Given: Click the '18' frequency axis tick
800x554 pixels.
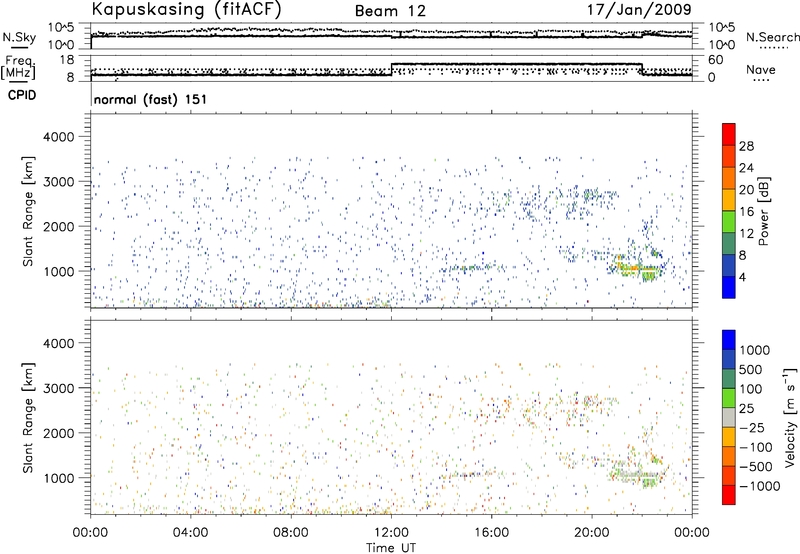Looking at the screenshot, I should point(67,60).
